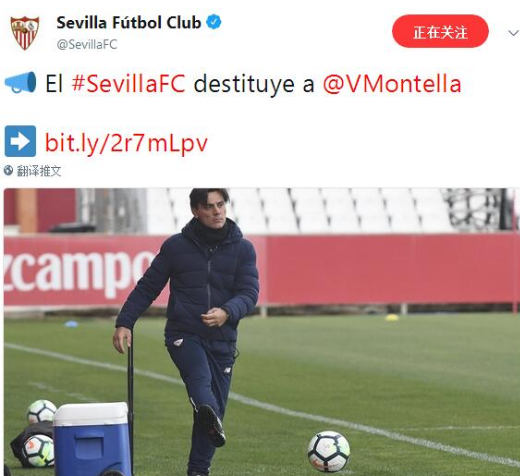Click the blue verified badge

coord(214,22)
